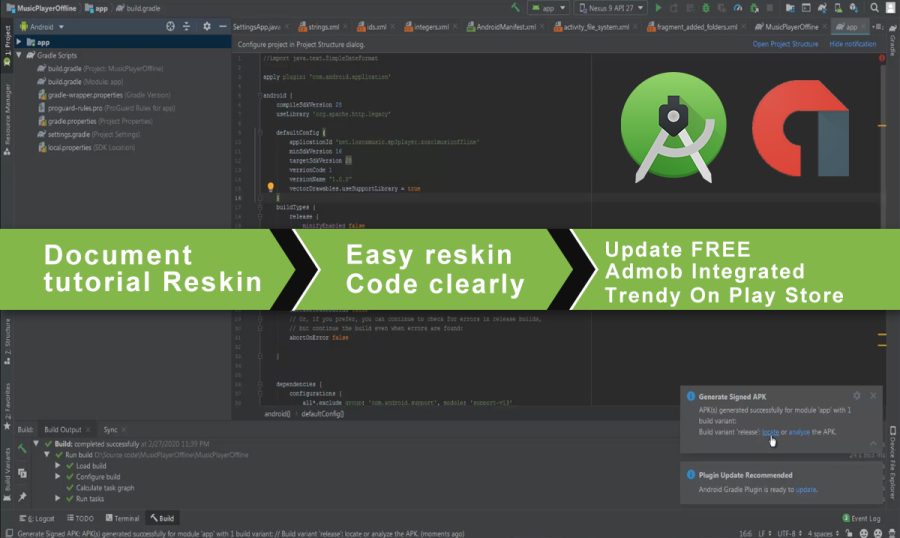Click the Hide notification link
Image resolution: width=900 pixels, height=538 pixels.
coord(852,44)
